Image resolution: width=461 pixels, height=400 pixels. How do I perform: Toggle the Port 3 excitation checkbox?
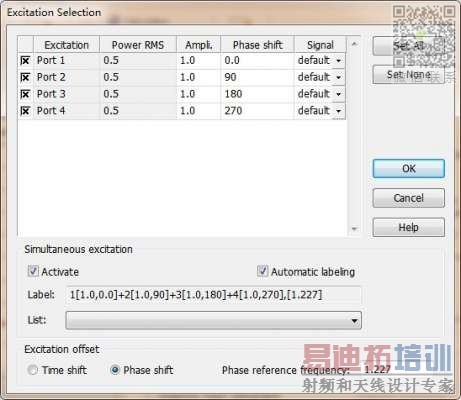pos(25,94)
